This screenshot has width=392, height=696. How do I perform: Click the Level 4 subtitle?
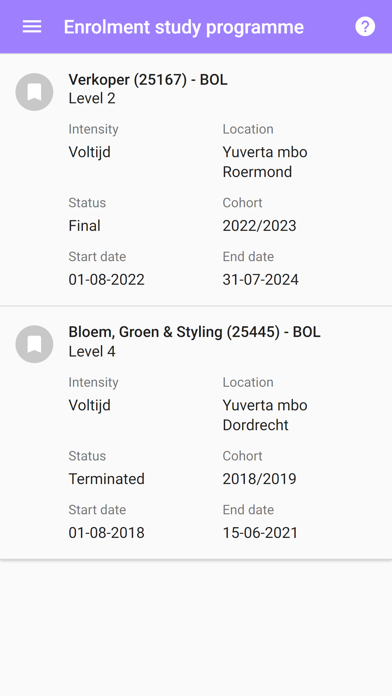pos(92,352)
